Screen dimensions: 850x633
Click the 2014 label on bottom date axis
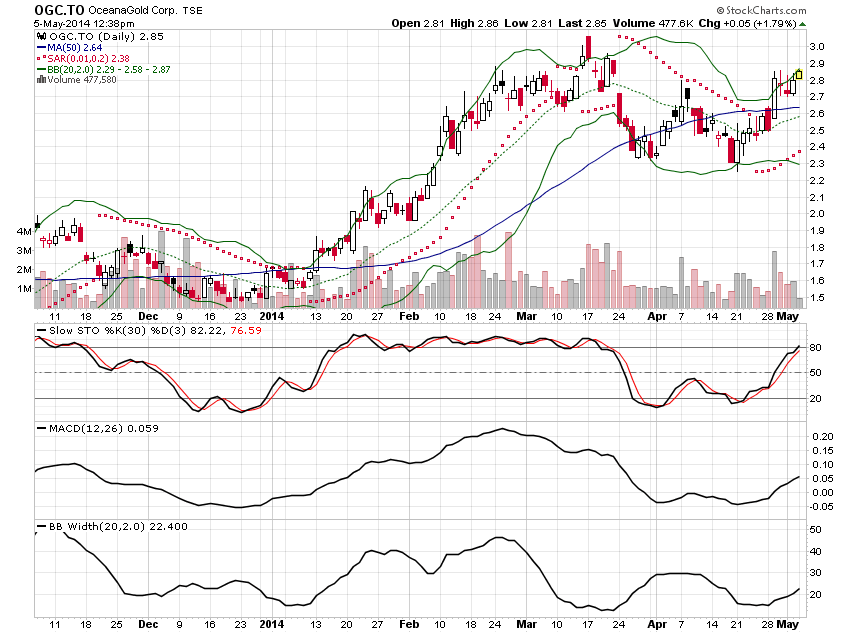pos(272,624)
